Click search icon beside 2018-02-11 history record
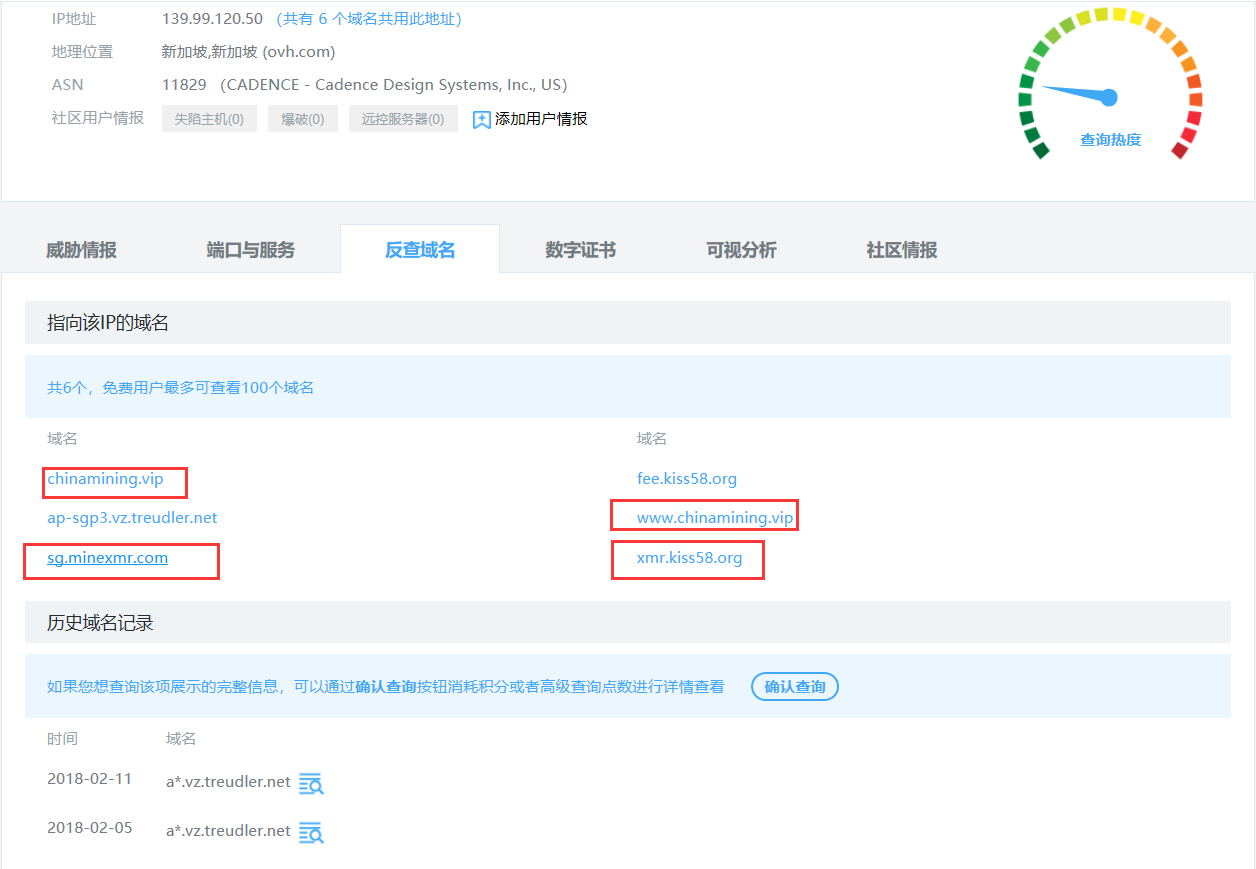1256x869 pixels. coord(311,784)
